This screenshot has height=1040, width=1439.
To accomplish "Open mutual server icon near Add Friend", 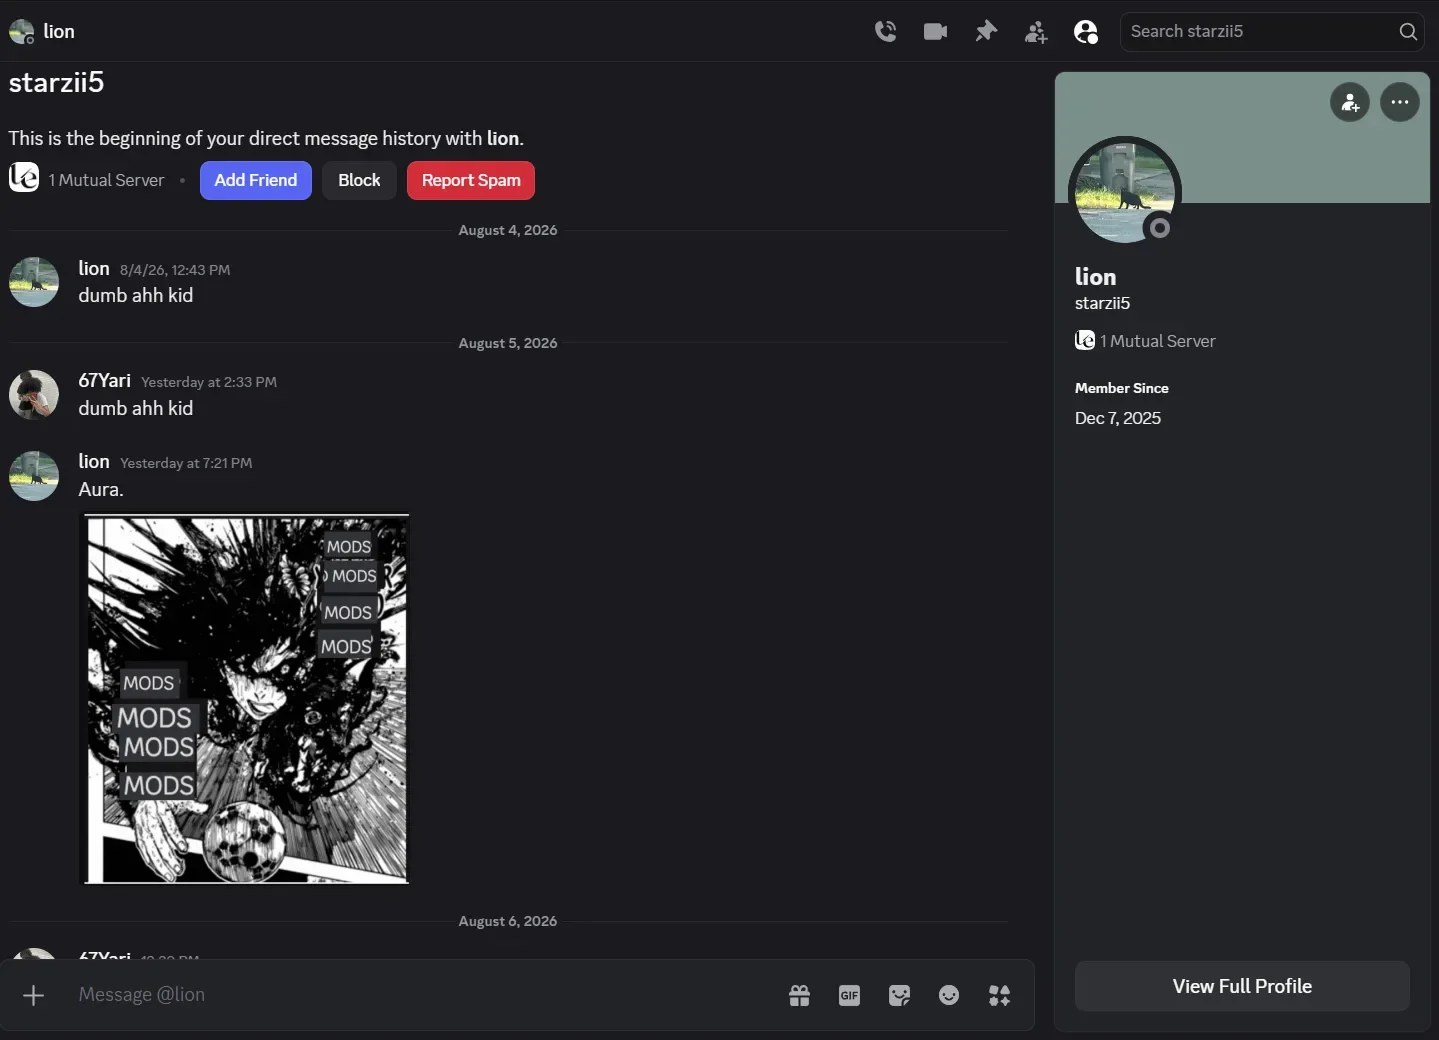I will click(24, 178).
